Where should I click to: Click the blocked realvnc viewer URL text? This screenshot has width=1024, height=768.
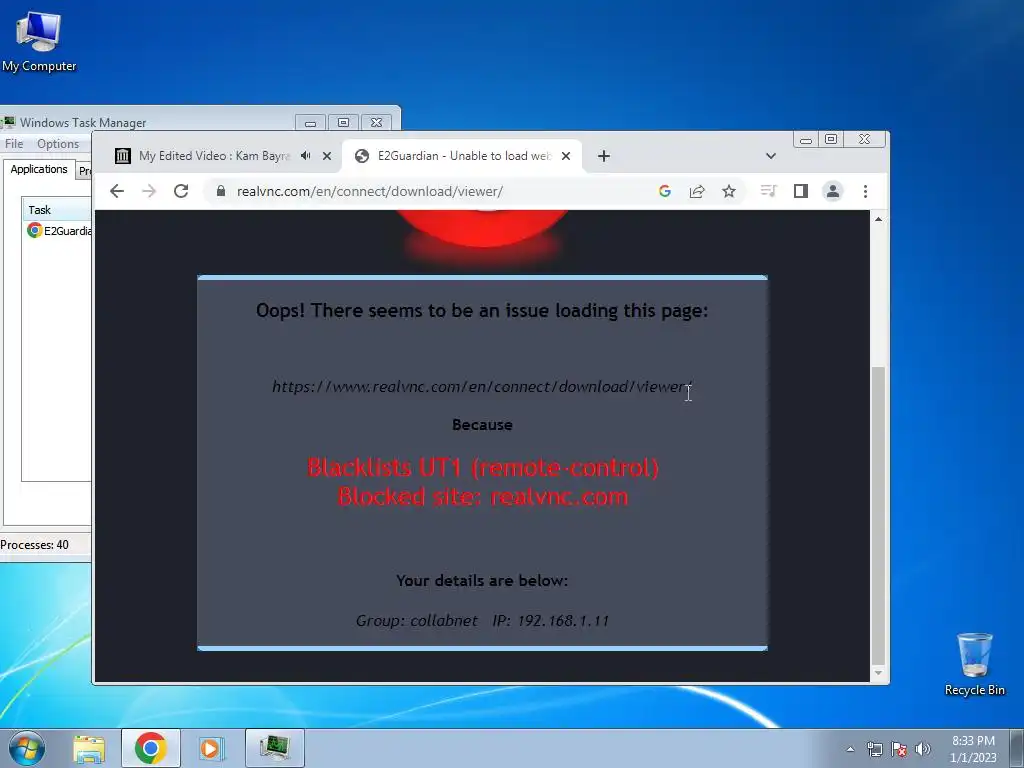pos(482,386)
